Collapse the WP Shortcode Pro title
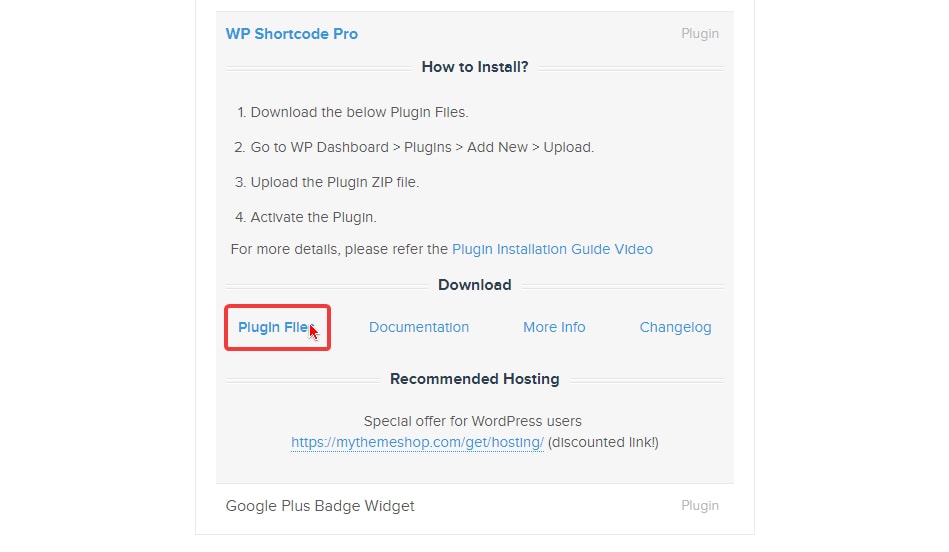This screenshot has height=552, width=949. tap(291, 34)
